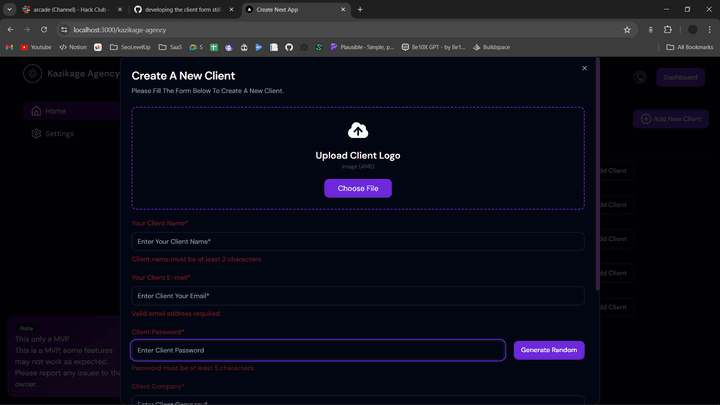
Task: Click the dialog vertical scrollbar
Action: (x=597, y=174)
